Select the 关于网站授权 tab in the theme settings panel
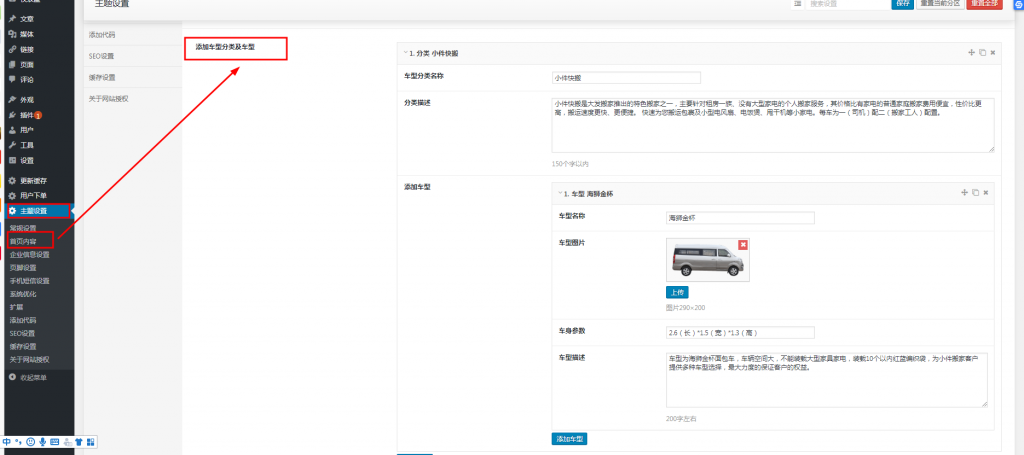1024x455 pixels. pyautogui.click(x=133, y=99)
